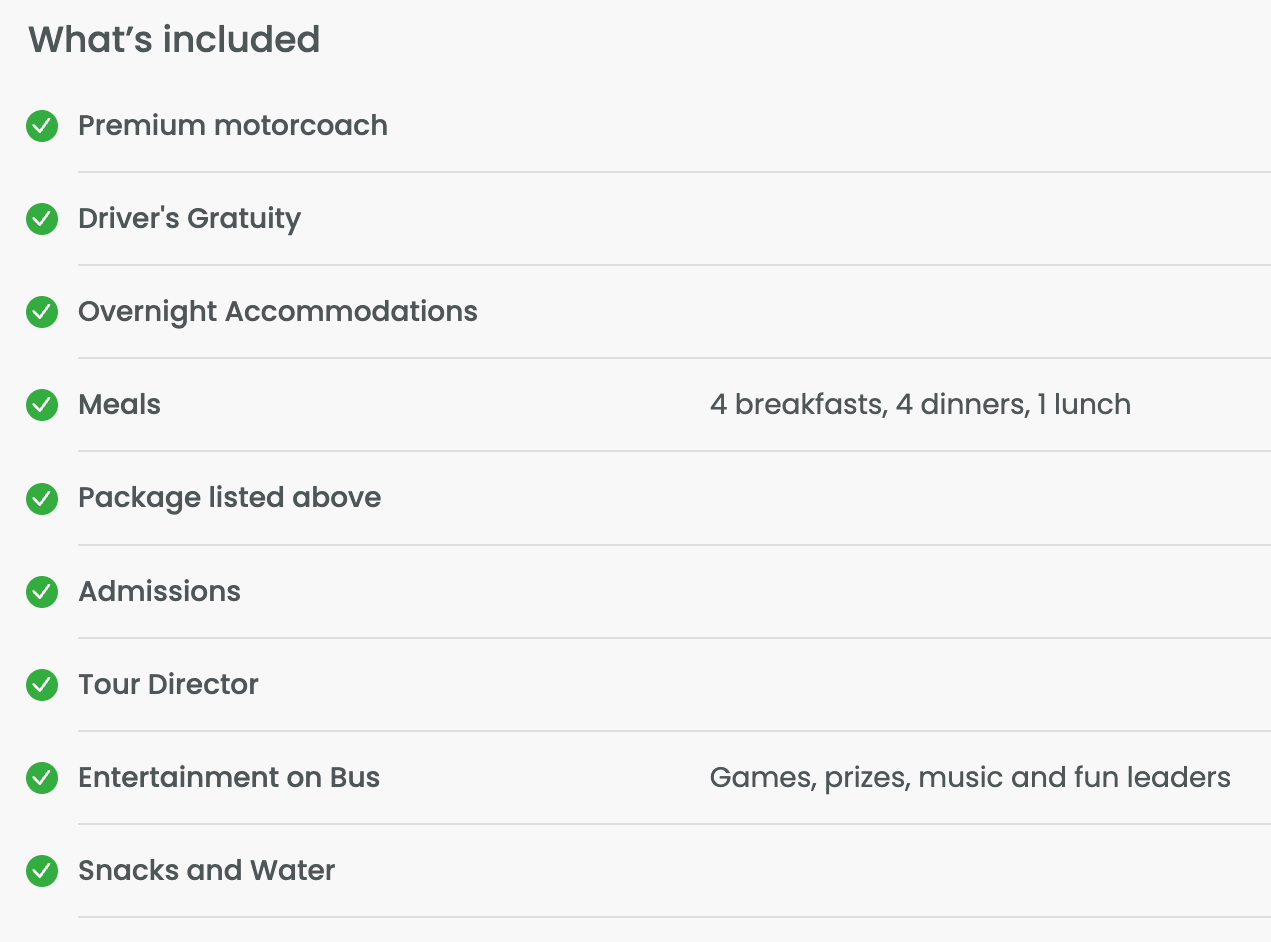Click the green check beside Snacks and Water
Screen dimensions: 1271x942
click(42, 871)
